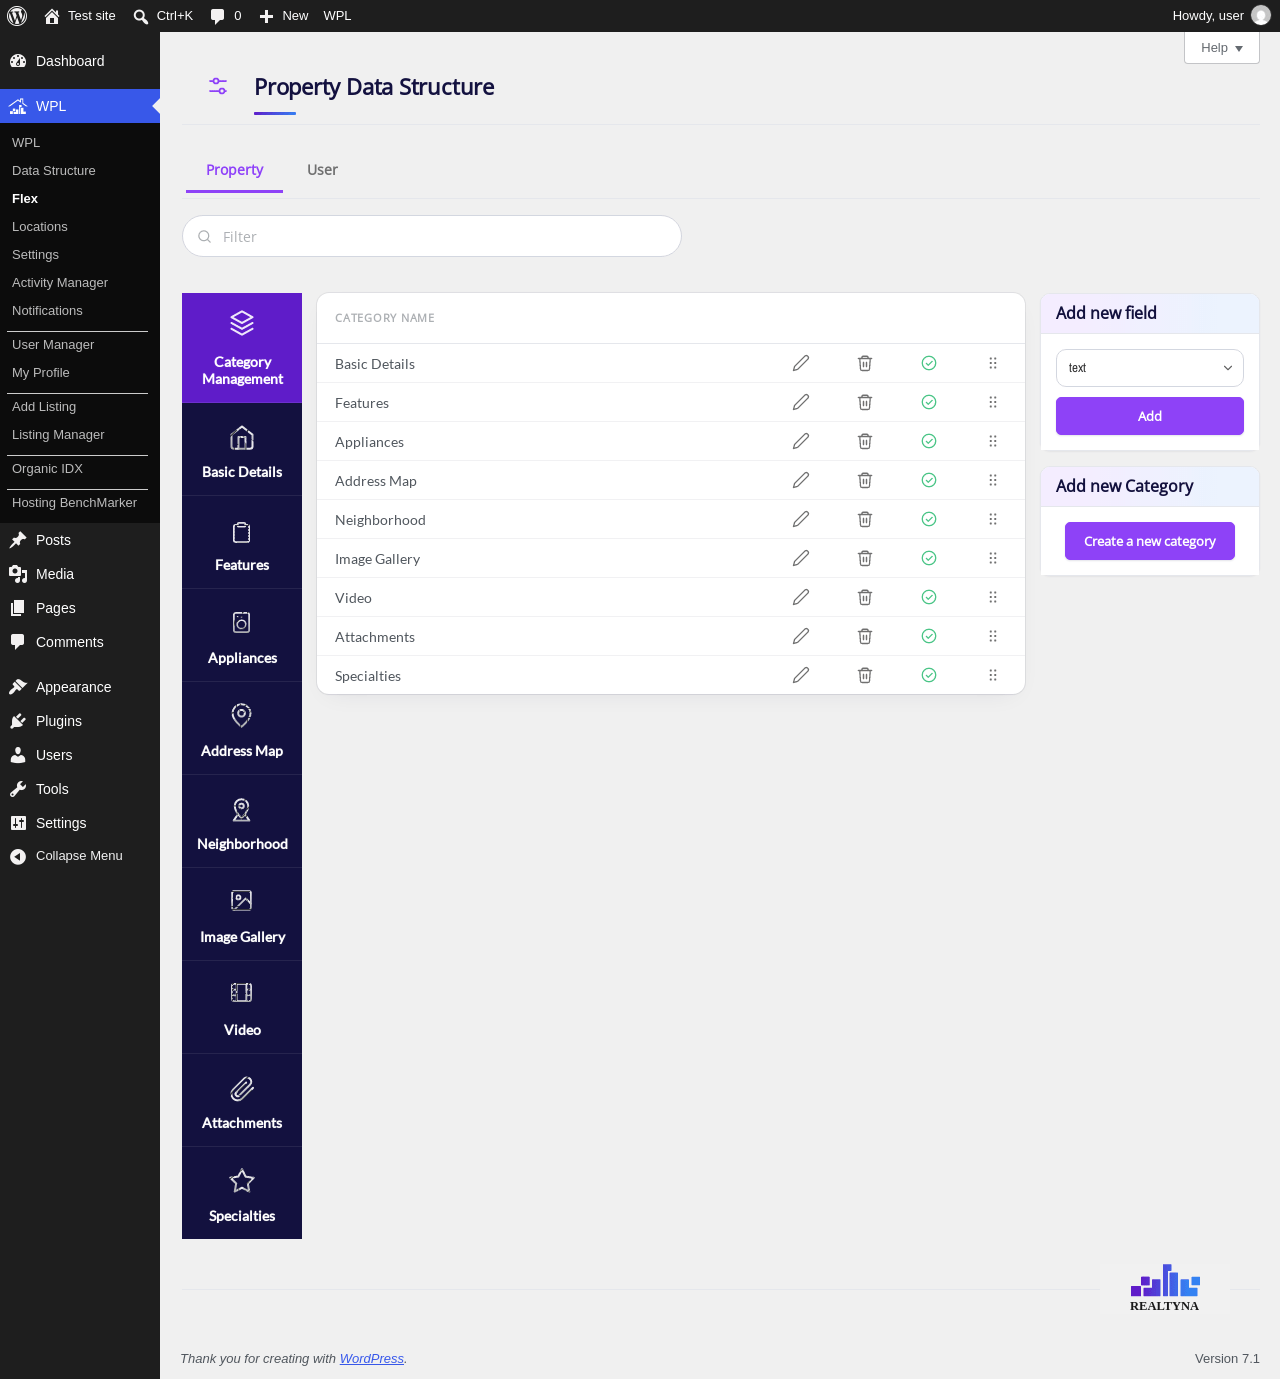Open the Image Gallery sidebar section

[x=242, y=915]
